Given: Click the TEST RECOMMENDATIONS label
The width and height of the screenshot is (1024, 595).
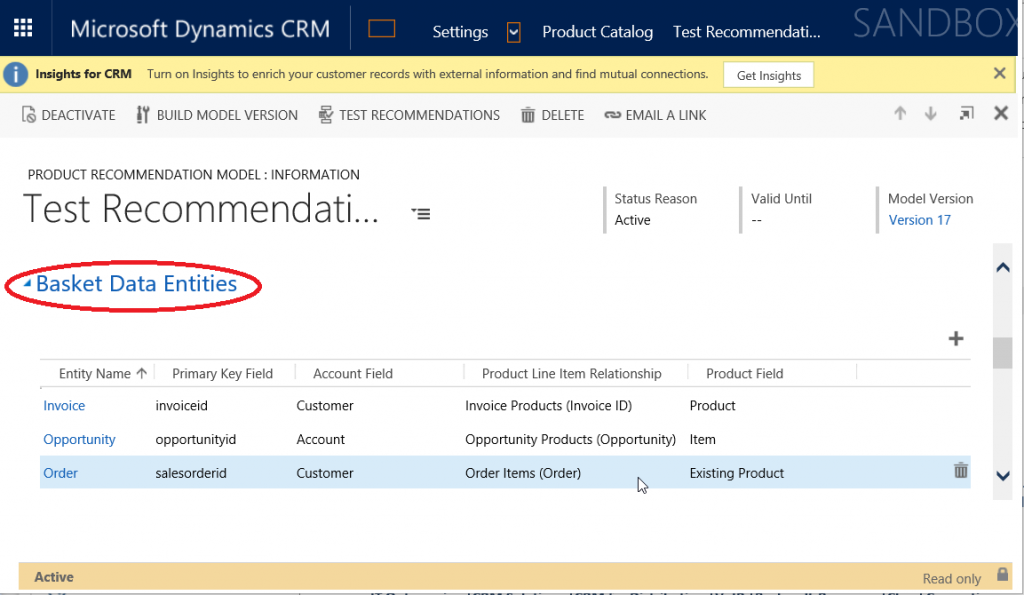Looking at the screenshot, I should [x=419, y=115].
